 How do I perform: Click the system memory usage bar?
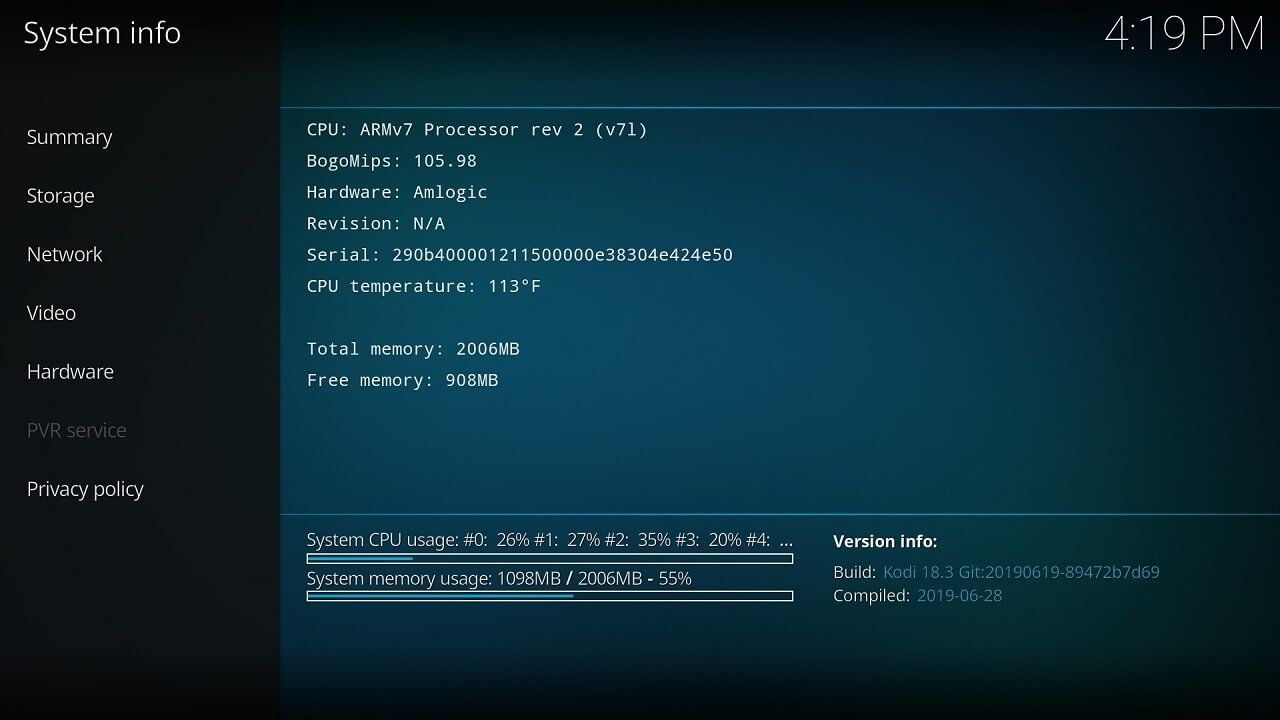tap(548, 596)
